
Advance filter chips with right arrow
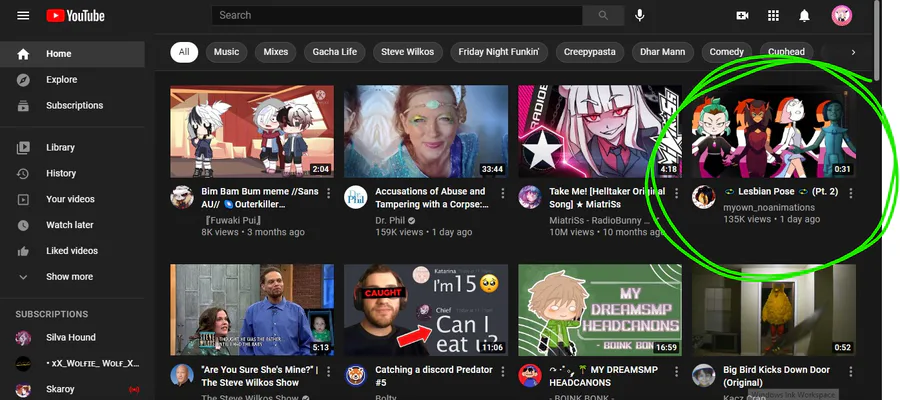(853, 52)
